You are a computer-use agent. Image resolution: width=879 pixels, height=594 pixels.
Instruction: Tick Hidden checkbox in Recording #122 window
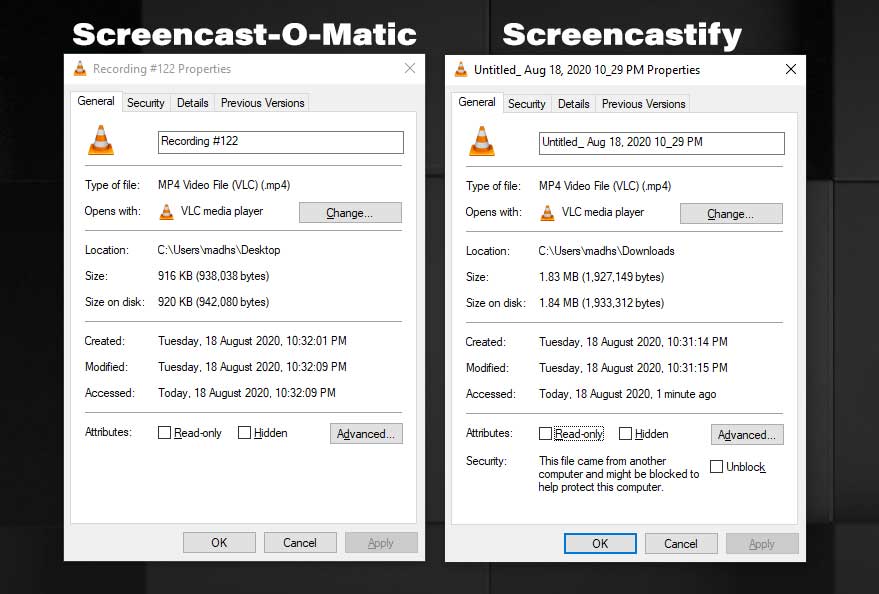tap(244, 433)
